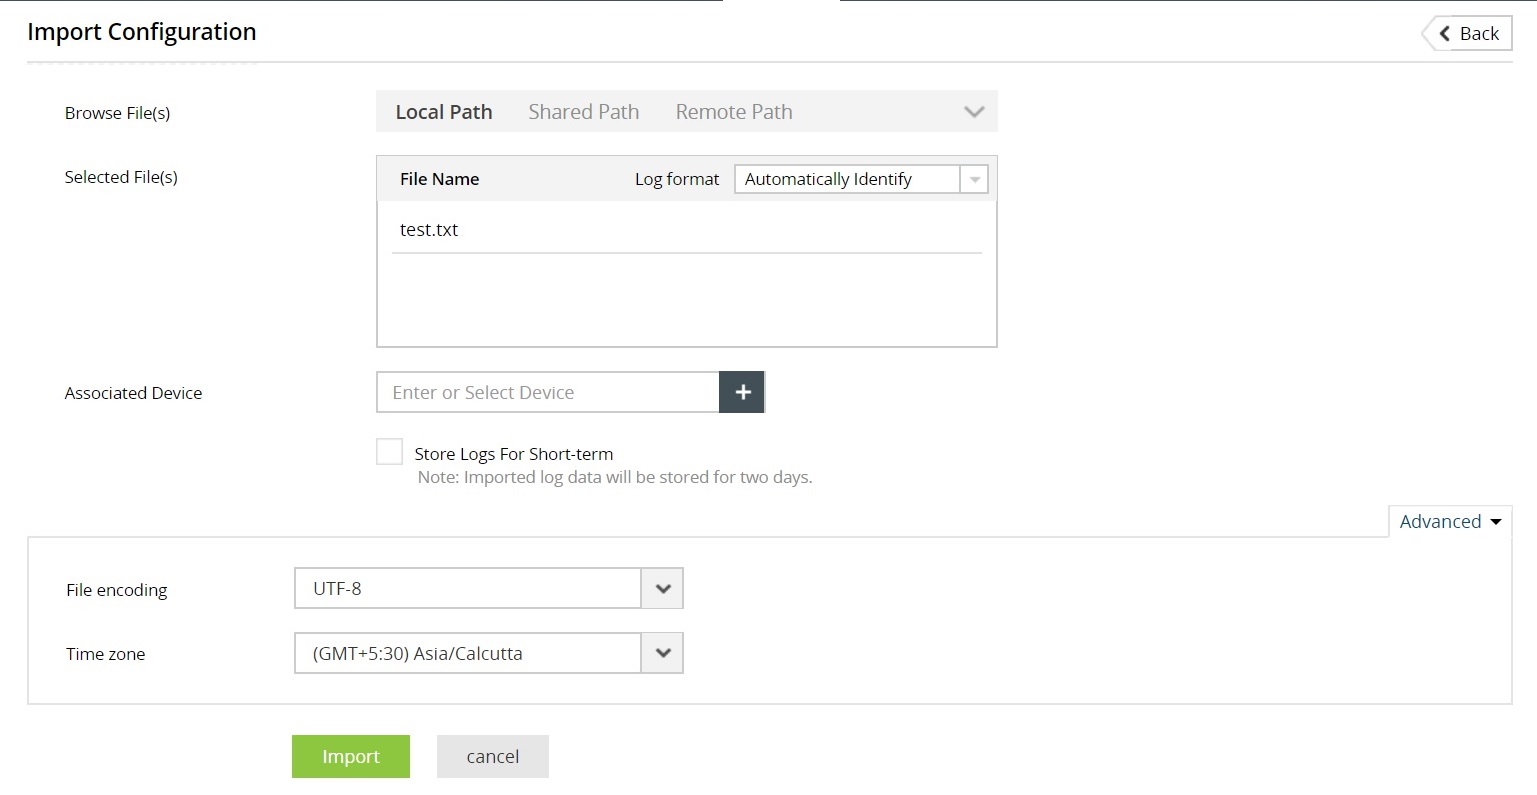
Task: Expand the Advanced options section
Action: point(1441,521)
